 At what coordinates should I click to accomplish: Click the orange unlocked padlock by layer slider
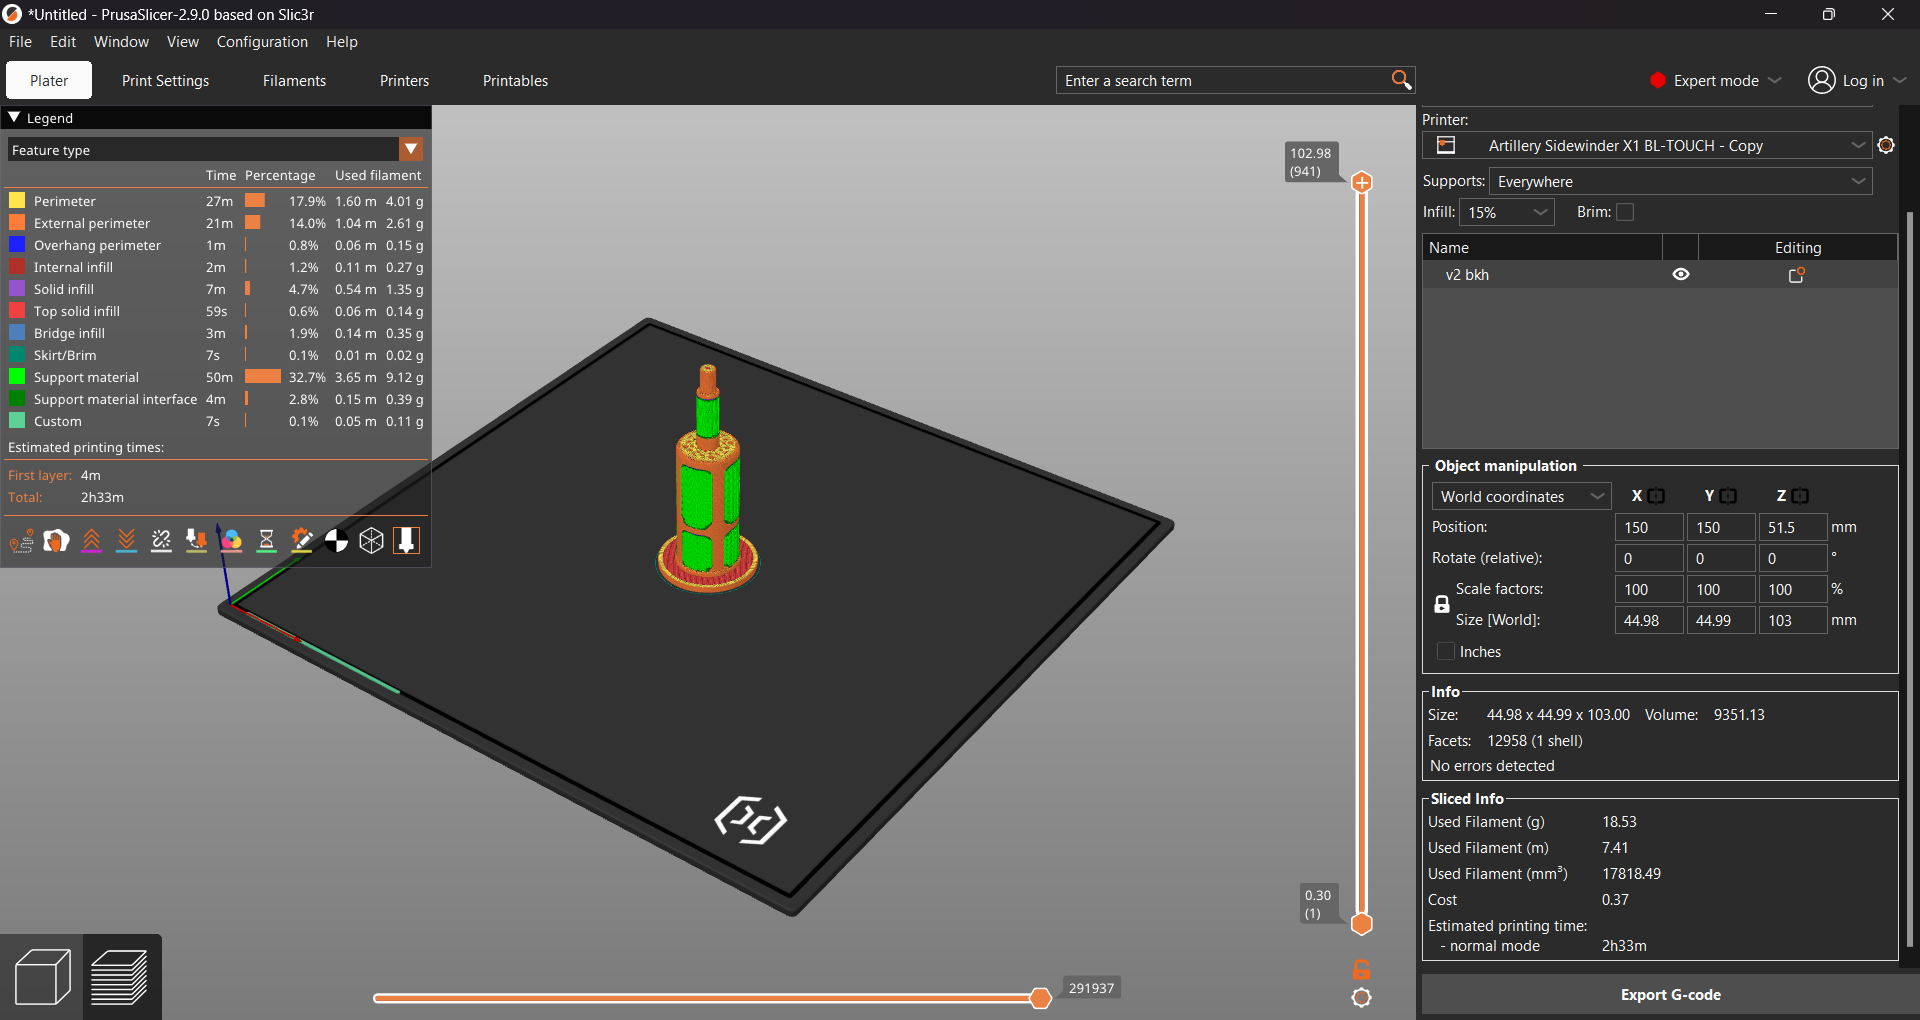coord(1361,970)
